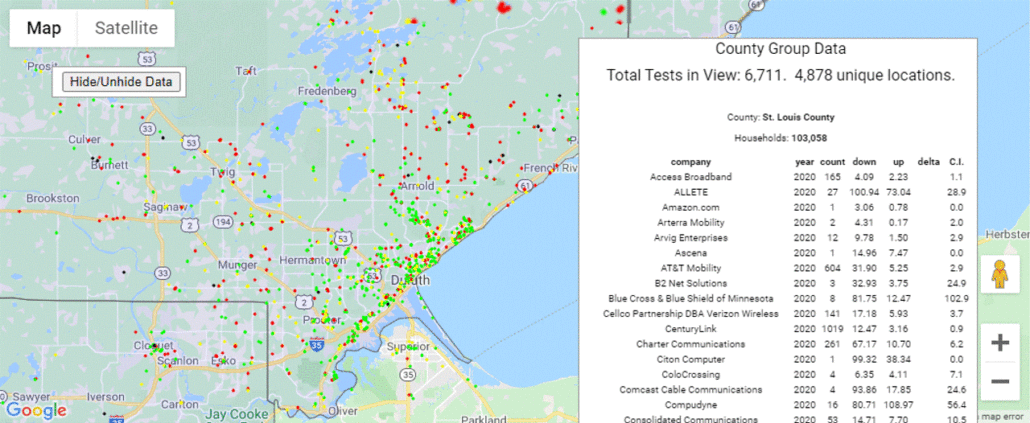The image size is (1030, 423).
Task: Click ALLETE download speed 100.94
Action: point(864,192)
